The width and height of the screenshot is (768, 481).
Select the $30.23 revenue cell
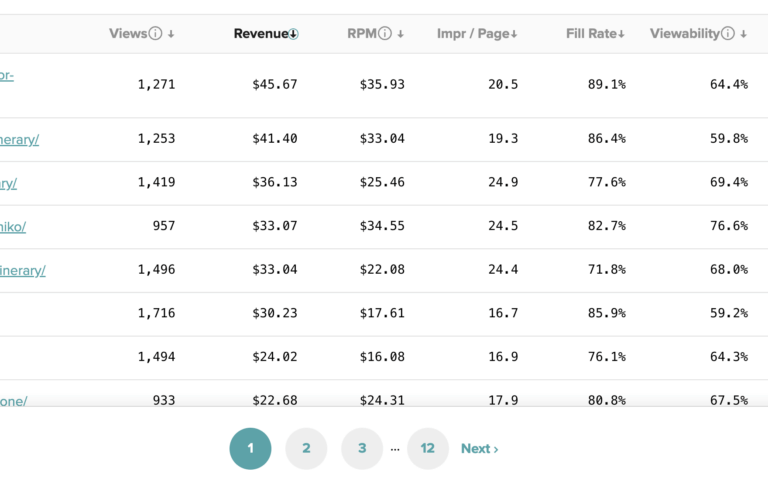[x=275, y=313]
